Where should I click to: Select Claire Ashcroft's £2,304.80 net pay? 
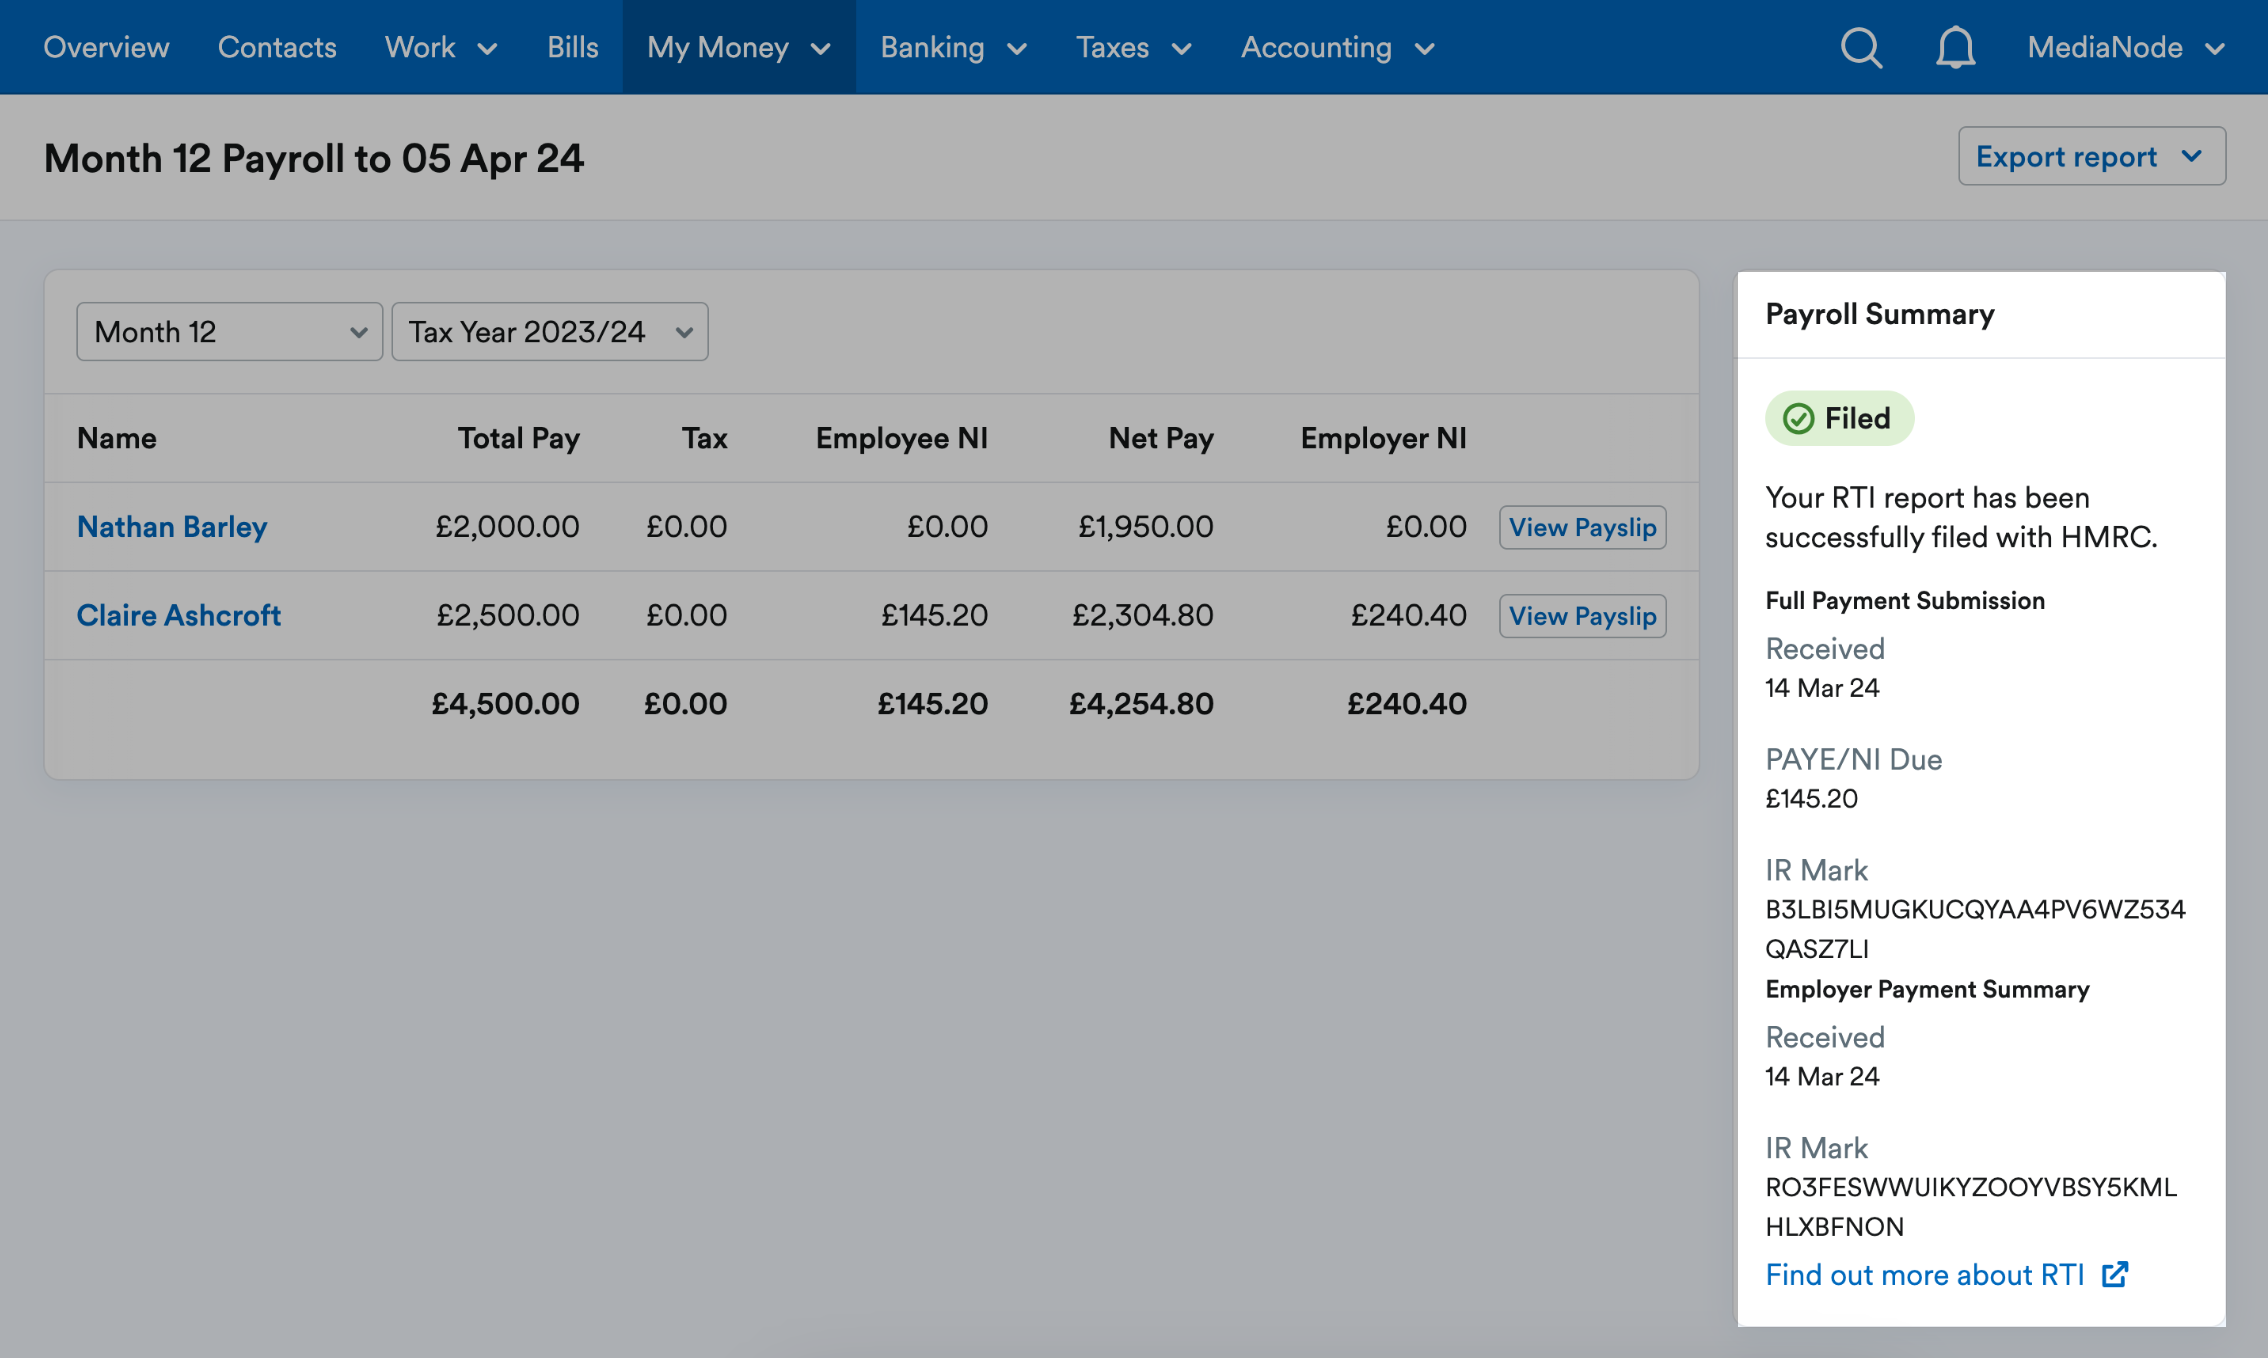pos(1142,615)
